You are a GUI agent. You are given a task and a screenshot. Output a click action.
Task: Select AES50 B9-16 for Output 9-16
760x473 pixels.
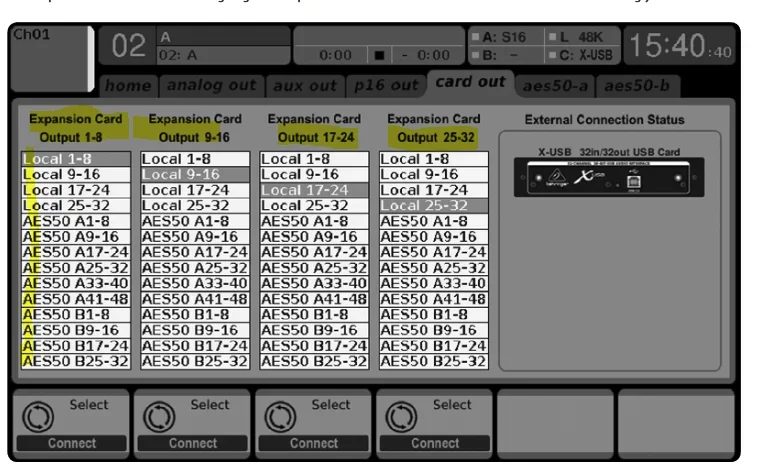[195, 330]
